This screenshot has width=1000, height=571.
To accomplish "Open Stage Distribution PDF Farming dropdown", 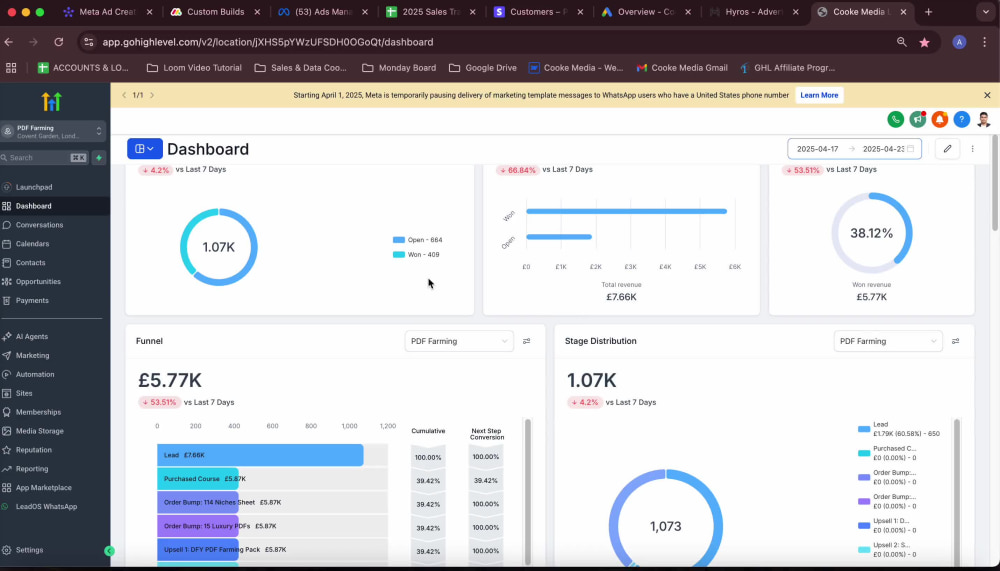I will [888, 341].
